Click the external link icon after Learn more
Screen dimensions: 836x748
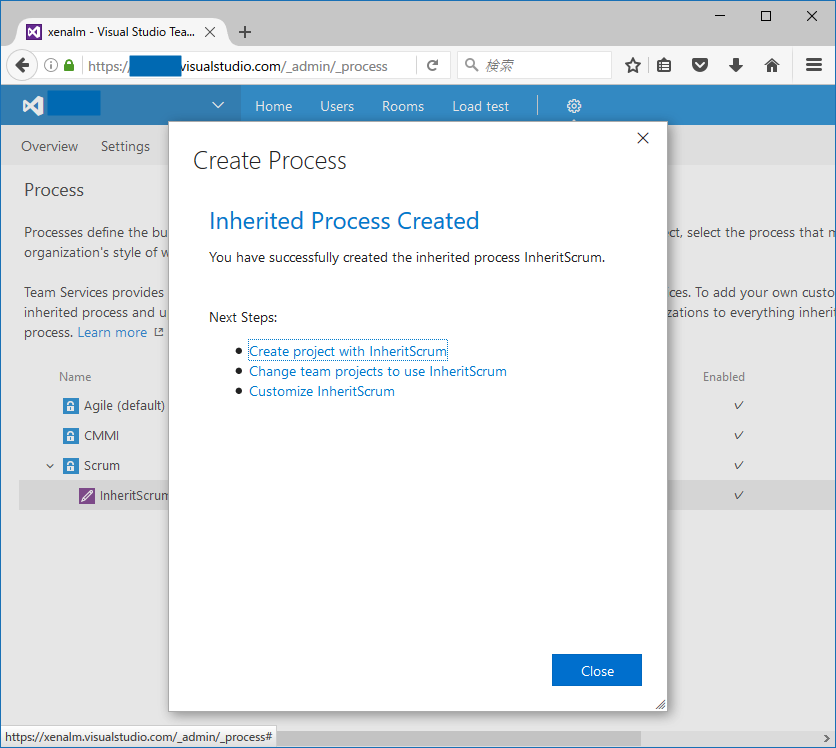[158, 332]
